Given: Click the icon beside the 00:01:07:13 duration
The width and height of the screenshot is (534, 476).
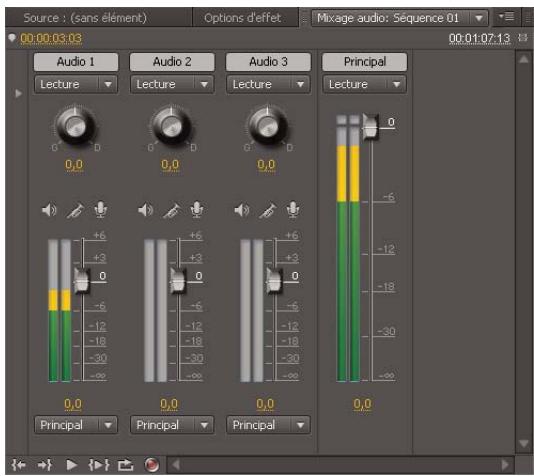Looking at the screenshot, I should point(523,38).
